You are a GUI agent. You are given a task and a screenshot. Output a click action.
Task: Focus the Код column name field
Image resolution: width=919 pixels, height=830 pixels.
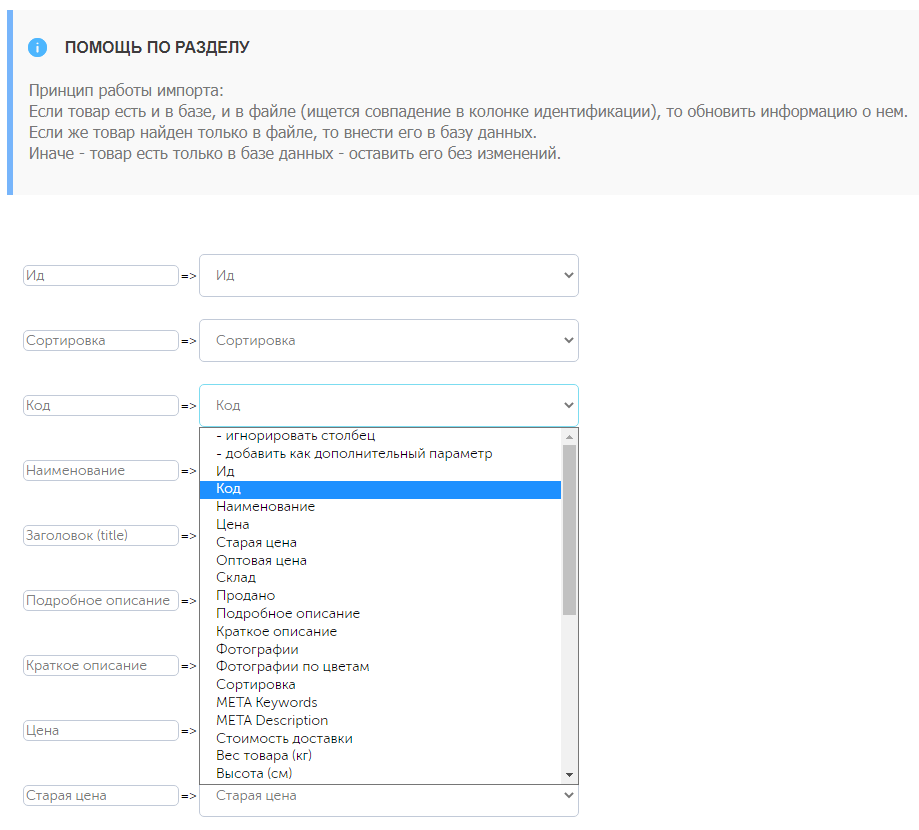[101, 406]
